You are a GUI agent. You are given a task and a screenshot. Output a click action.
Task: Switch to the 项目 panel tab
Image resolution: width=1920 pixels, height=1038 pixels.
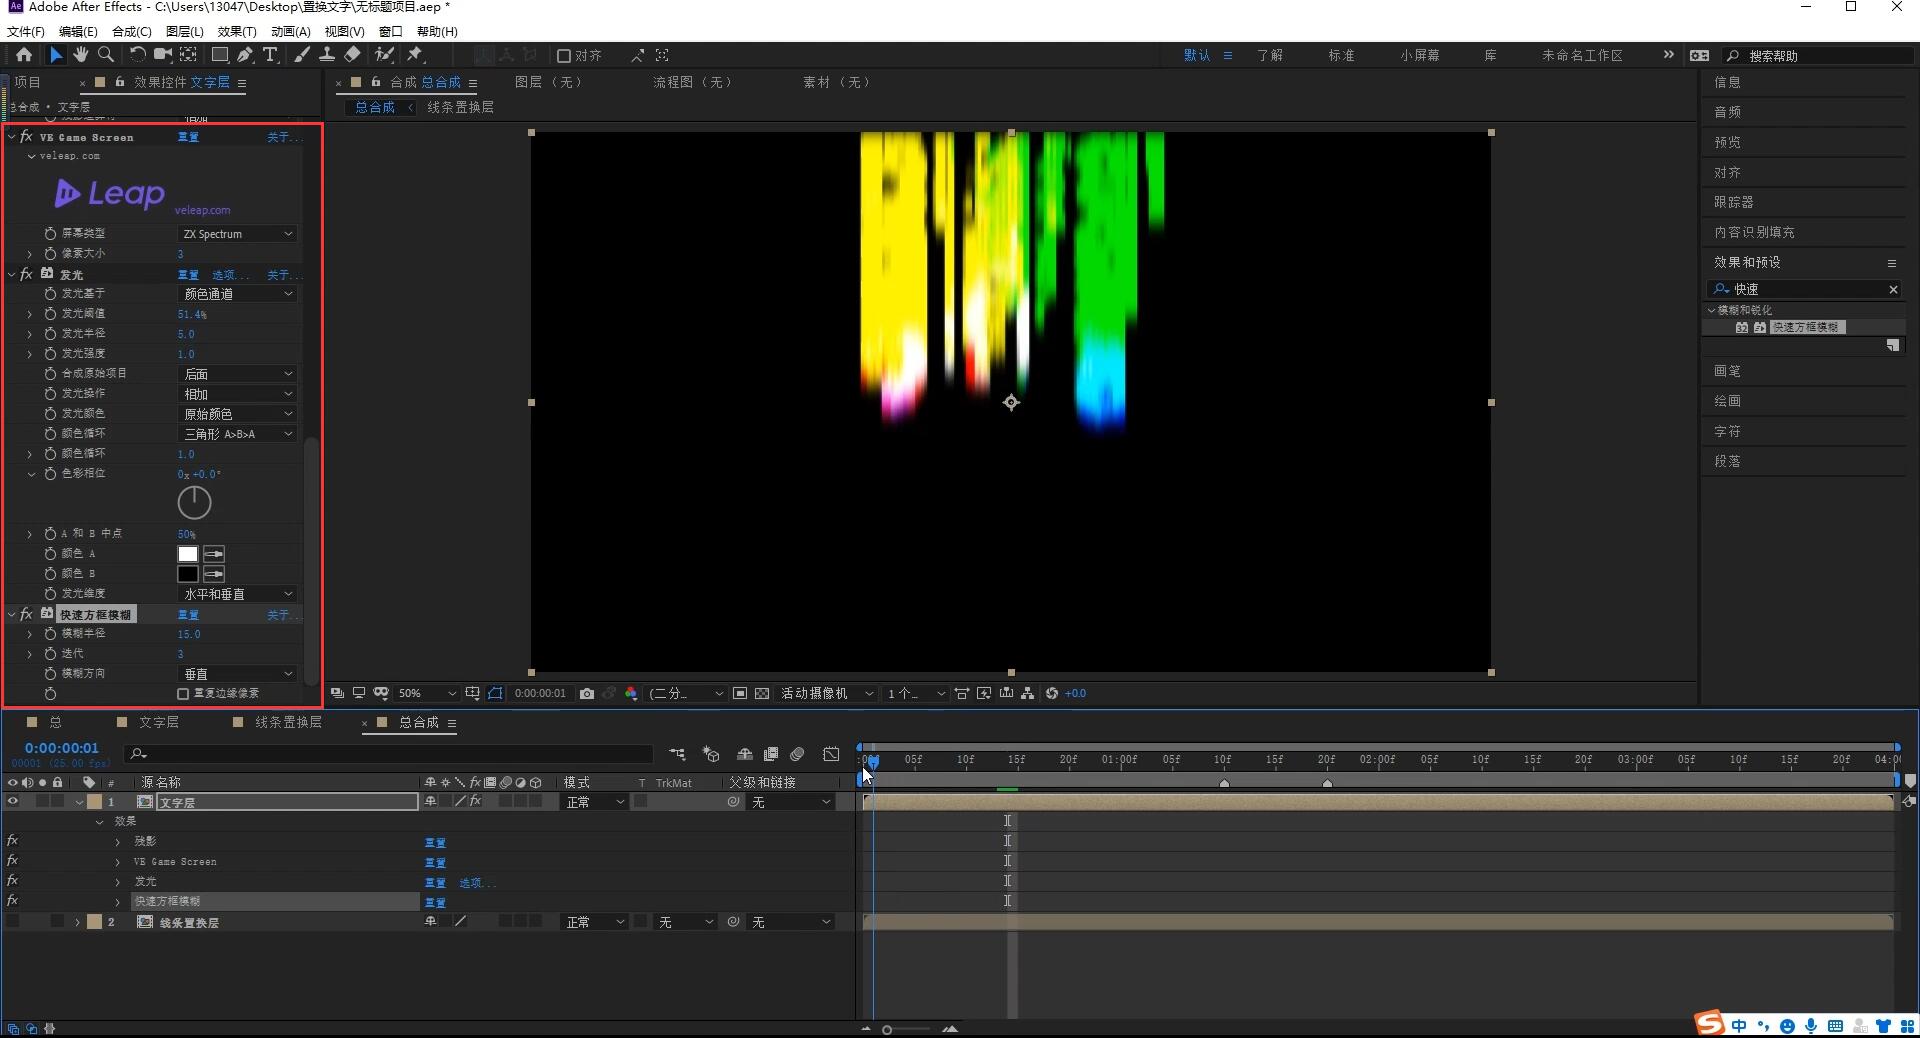pos(28,82)
